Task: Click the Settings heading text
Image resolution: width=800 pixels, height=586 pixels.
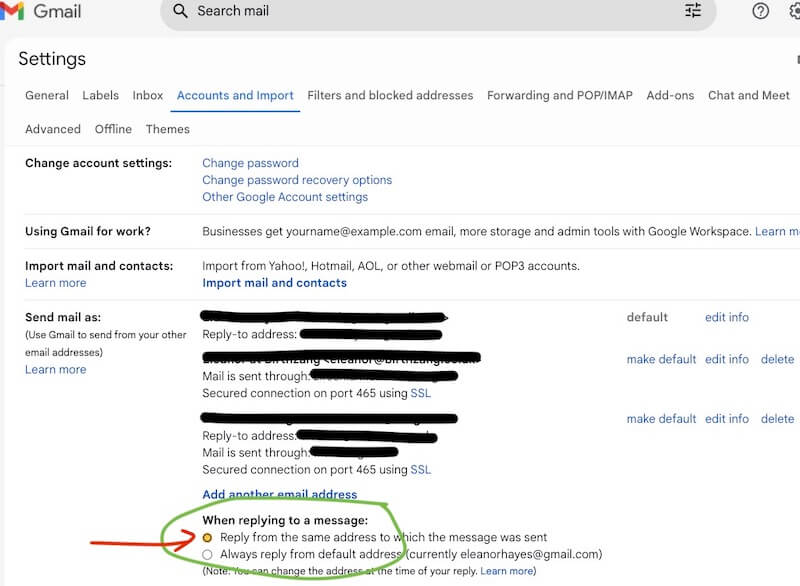Action: pyautogui.click(x=52, y=59)
